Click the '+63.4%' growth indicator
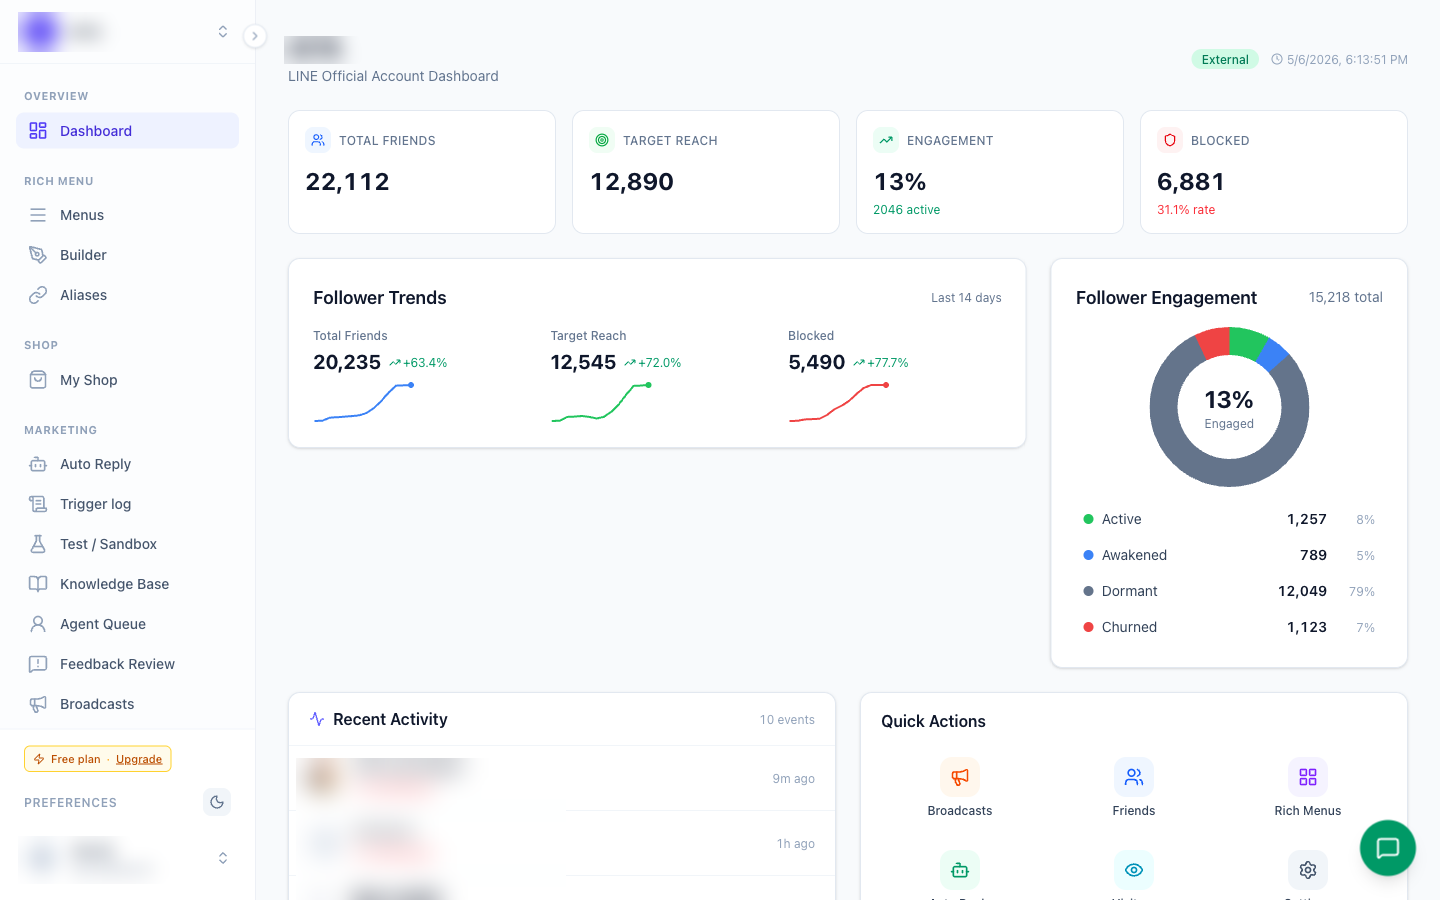 tap(418, 363)
